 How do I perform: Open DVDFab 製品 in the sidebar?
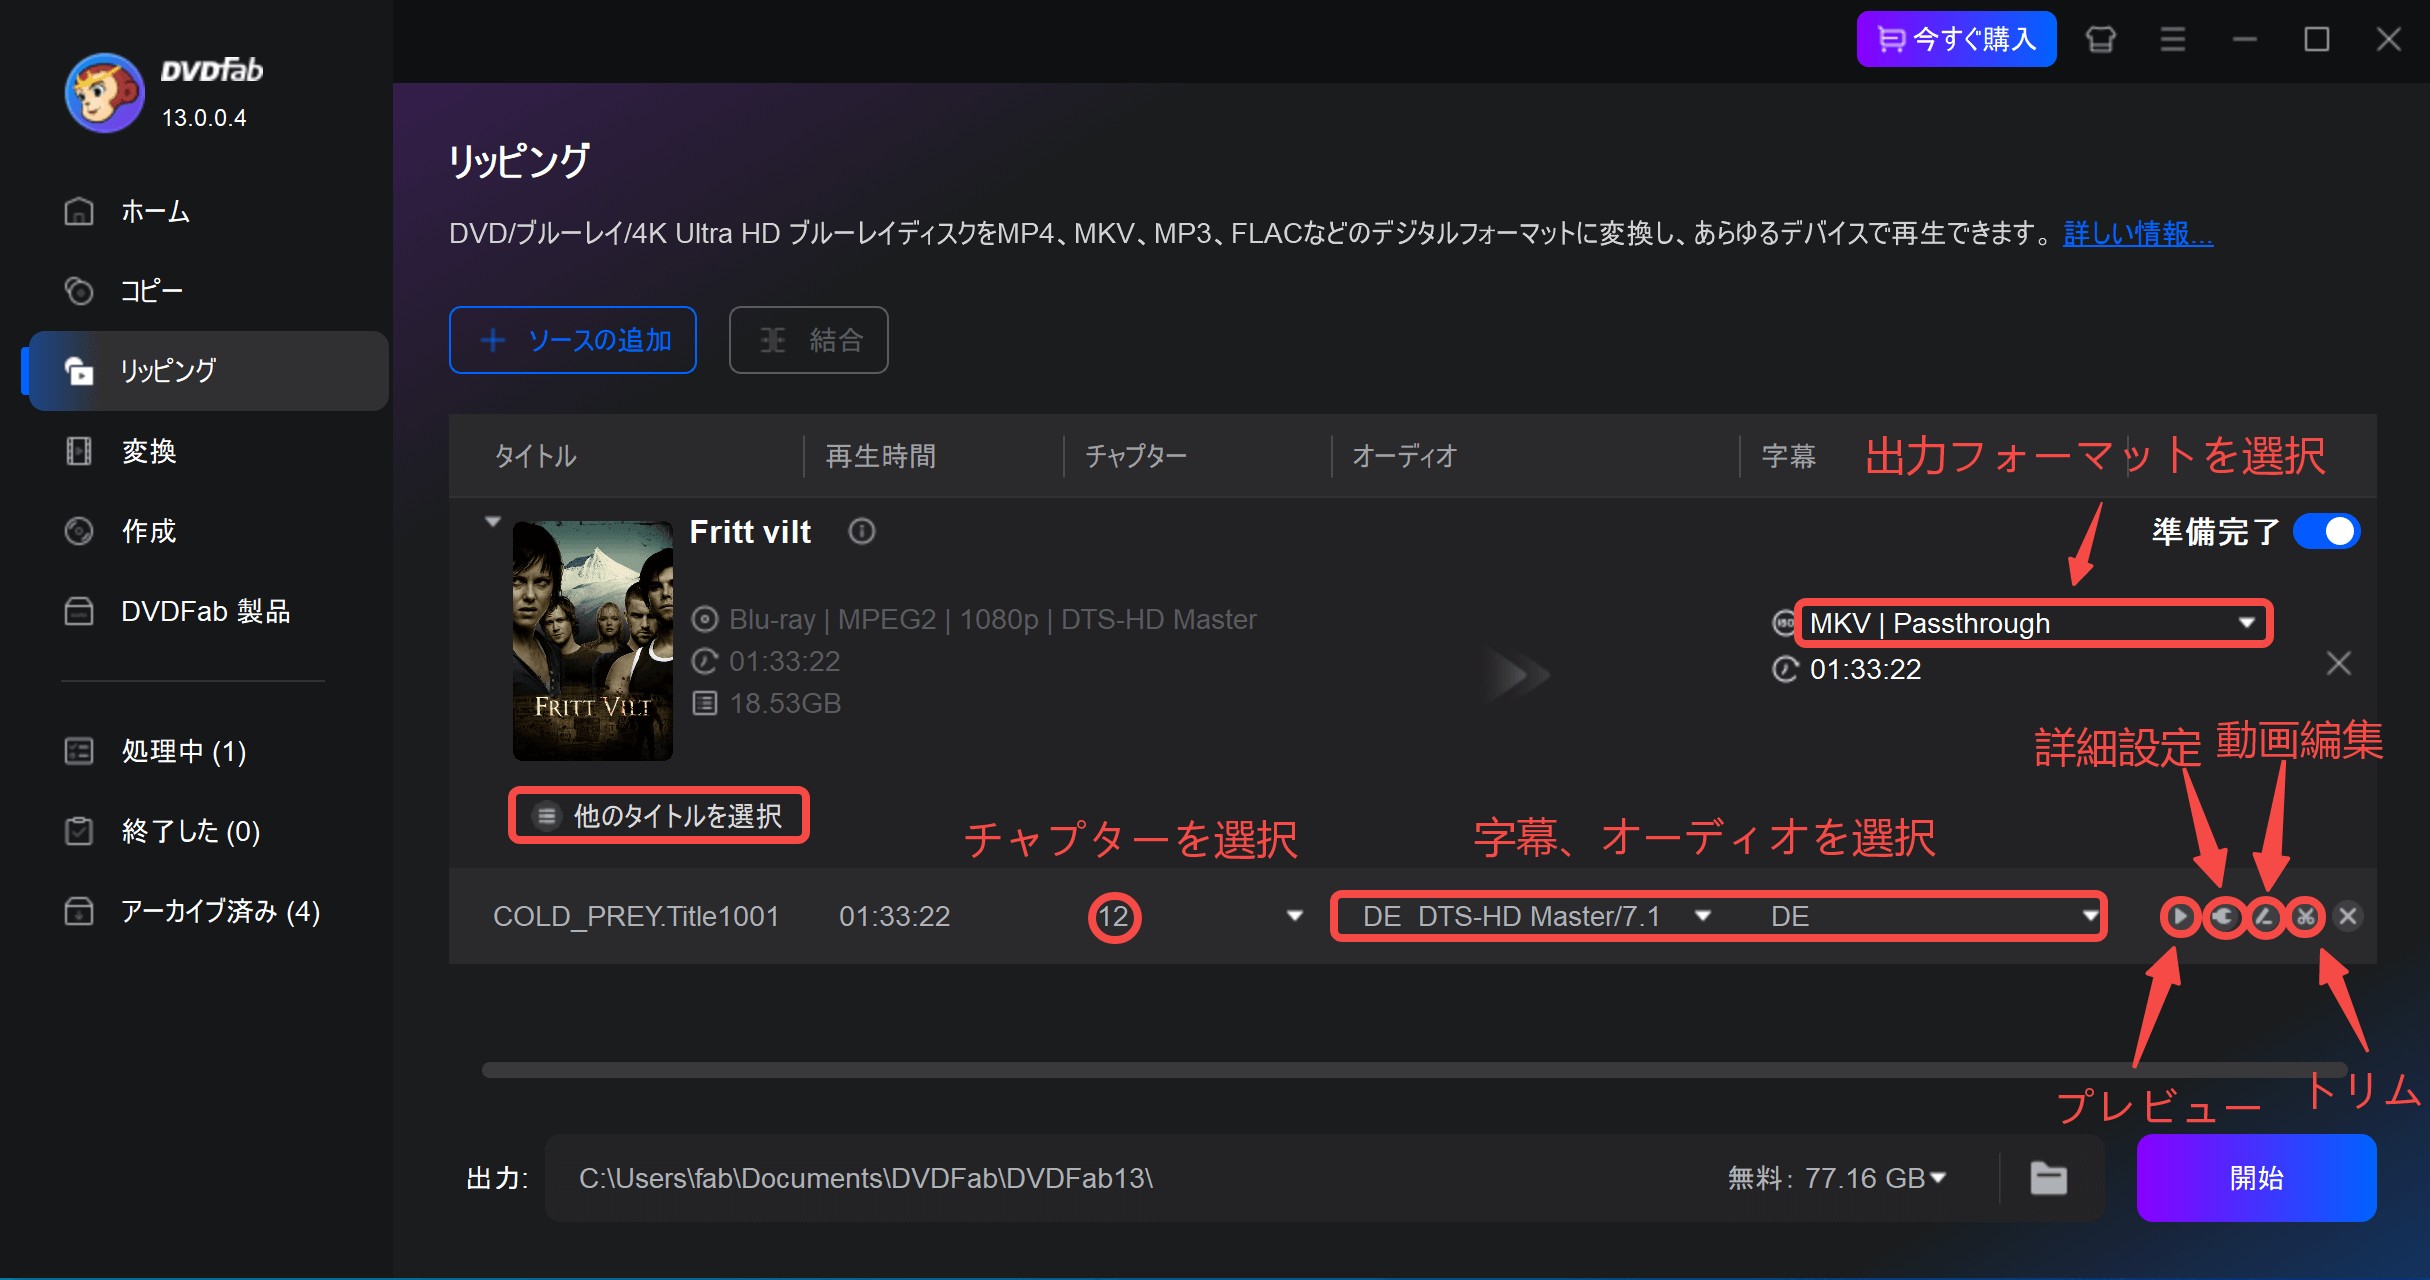pos(208,611)
